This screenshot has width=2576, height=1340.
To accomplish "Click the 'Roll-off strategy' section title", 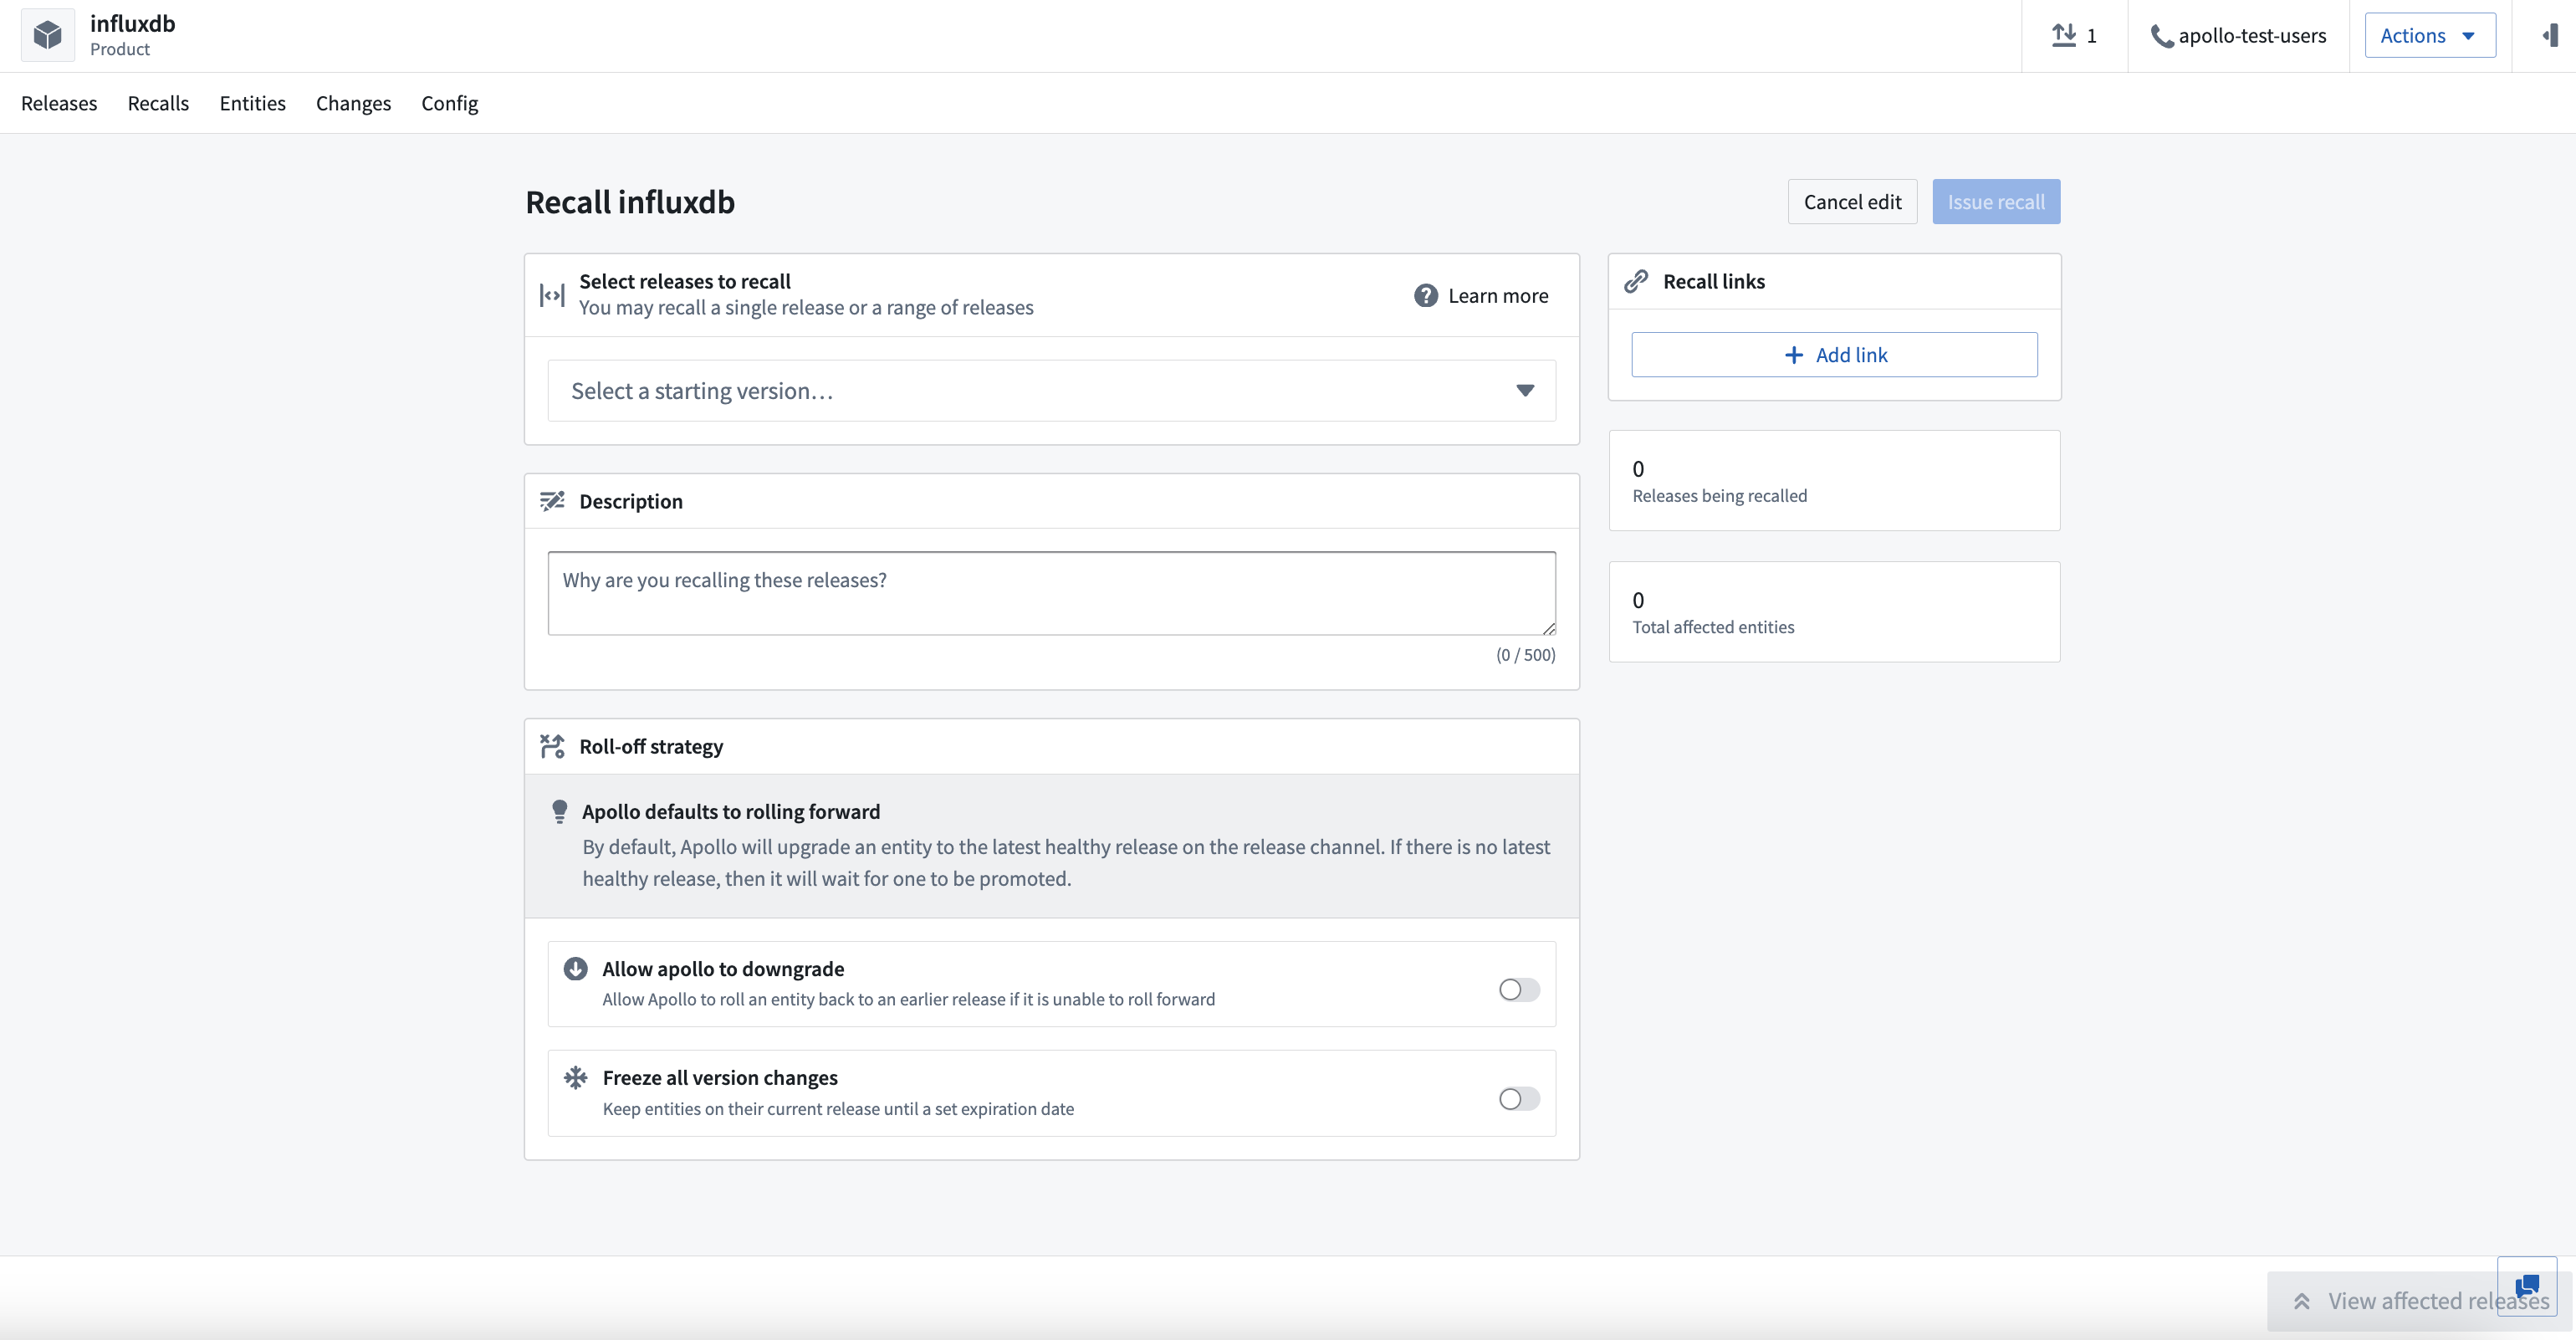I will click(651, 746).
